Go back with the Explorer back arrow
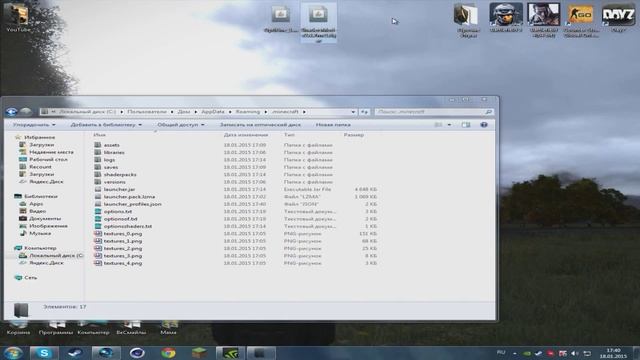Viewport: 640px width, 360px height. pos(11,111)
